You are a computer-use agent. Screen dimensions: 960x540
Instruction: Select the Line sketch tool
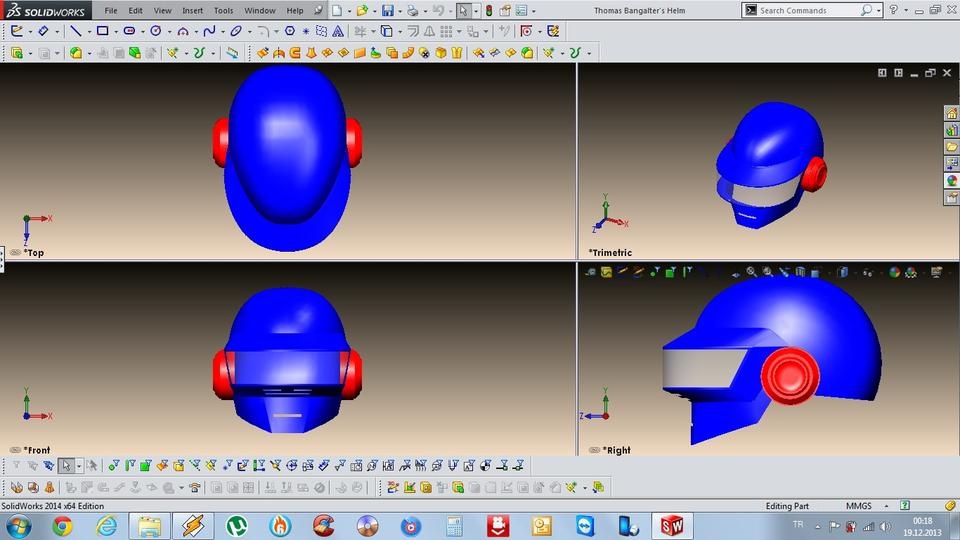point(76,31)
